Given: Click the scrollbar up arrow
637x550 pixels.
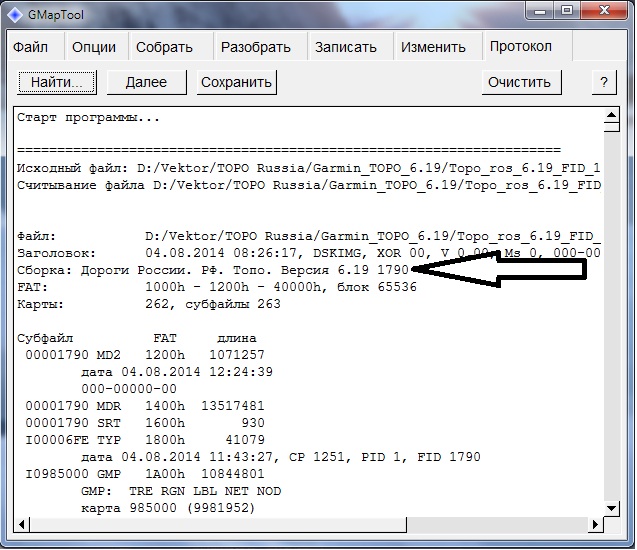Looking at the screenshot, I should (612, 118).
